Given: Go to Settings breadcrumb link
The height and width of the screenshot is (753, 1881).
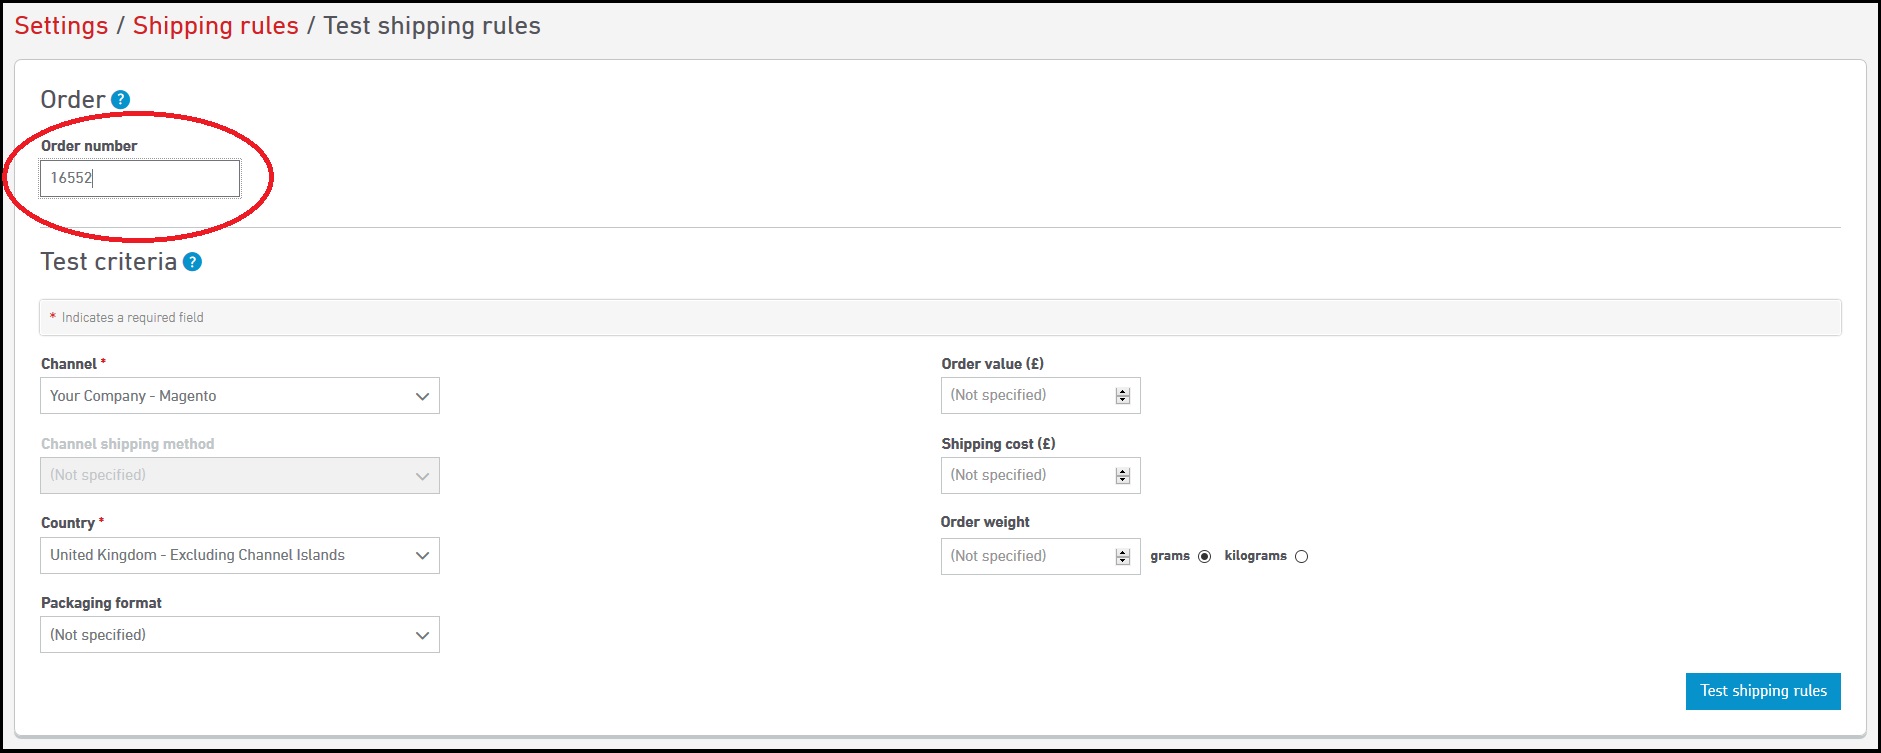Looking at the screenshot, I should pos(61,26).
